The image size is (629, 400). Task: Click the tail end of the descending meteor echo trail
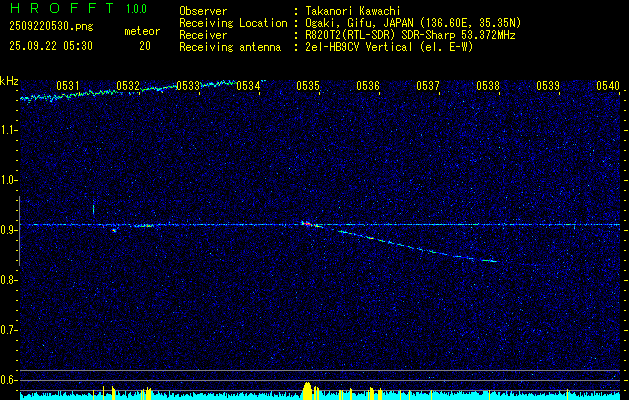pyautogui.click(x=492, y=261)
